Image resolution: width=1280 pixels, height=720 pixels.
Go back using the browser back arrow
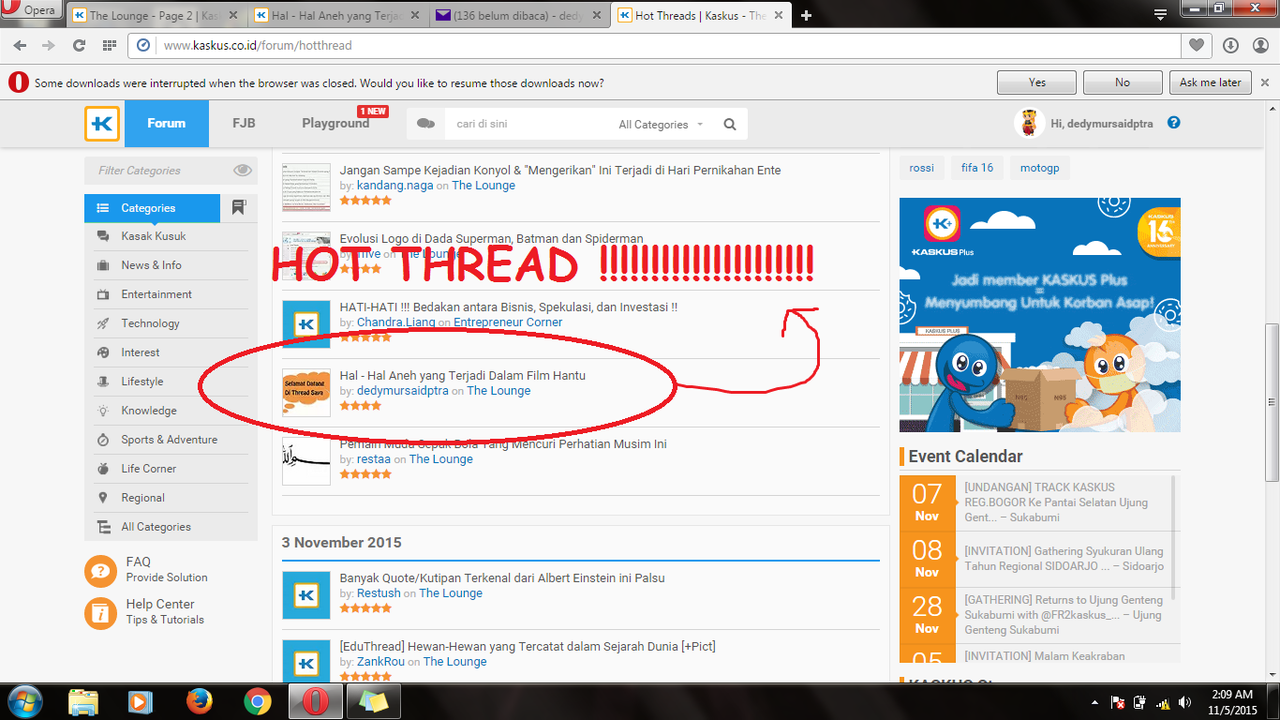(22, 46)
